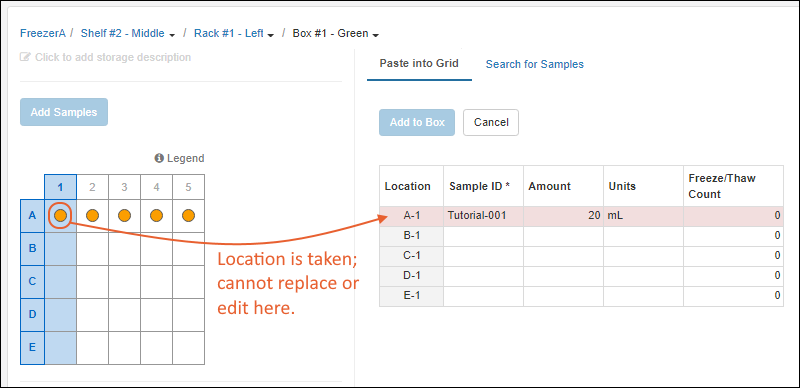Switch to the Search for Samples tab

tap(535, 64)
